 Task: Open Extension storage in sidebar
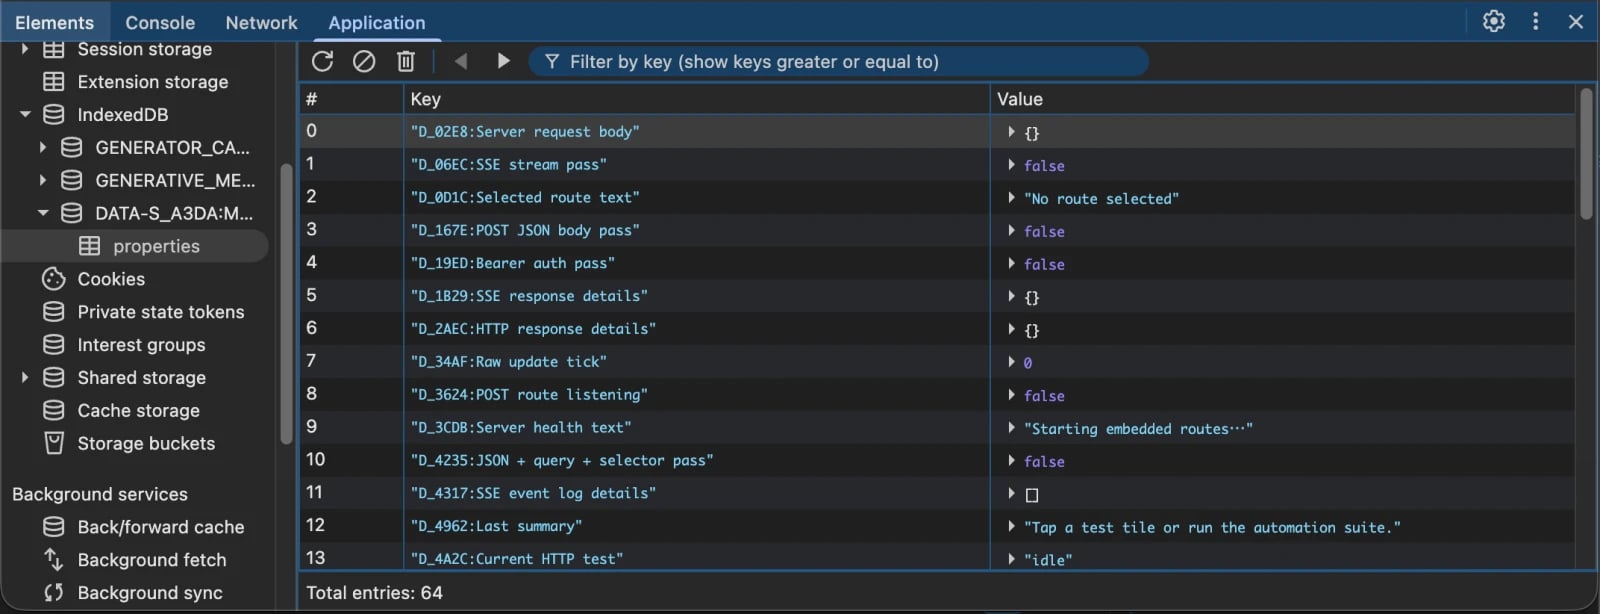pos(153,82)
